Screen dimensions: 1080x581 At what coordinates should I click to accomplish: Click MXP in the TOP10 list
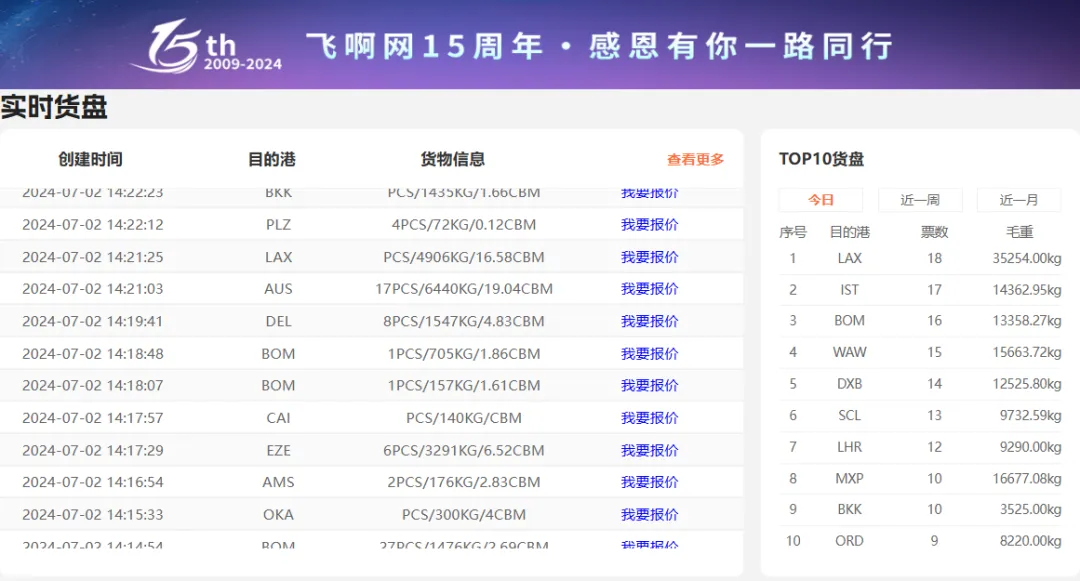tap(849, 478)
